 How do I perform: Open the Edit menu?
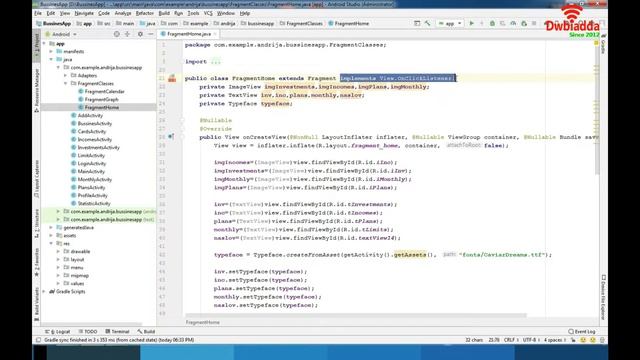click(x=51, y=13)
